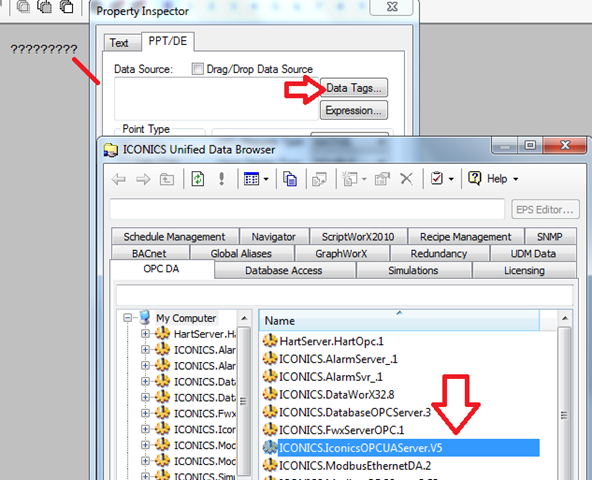Expand the HartServer tree node
The image size is (592, 480).
click(x=145, y=333)
